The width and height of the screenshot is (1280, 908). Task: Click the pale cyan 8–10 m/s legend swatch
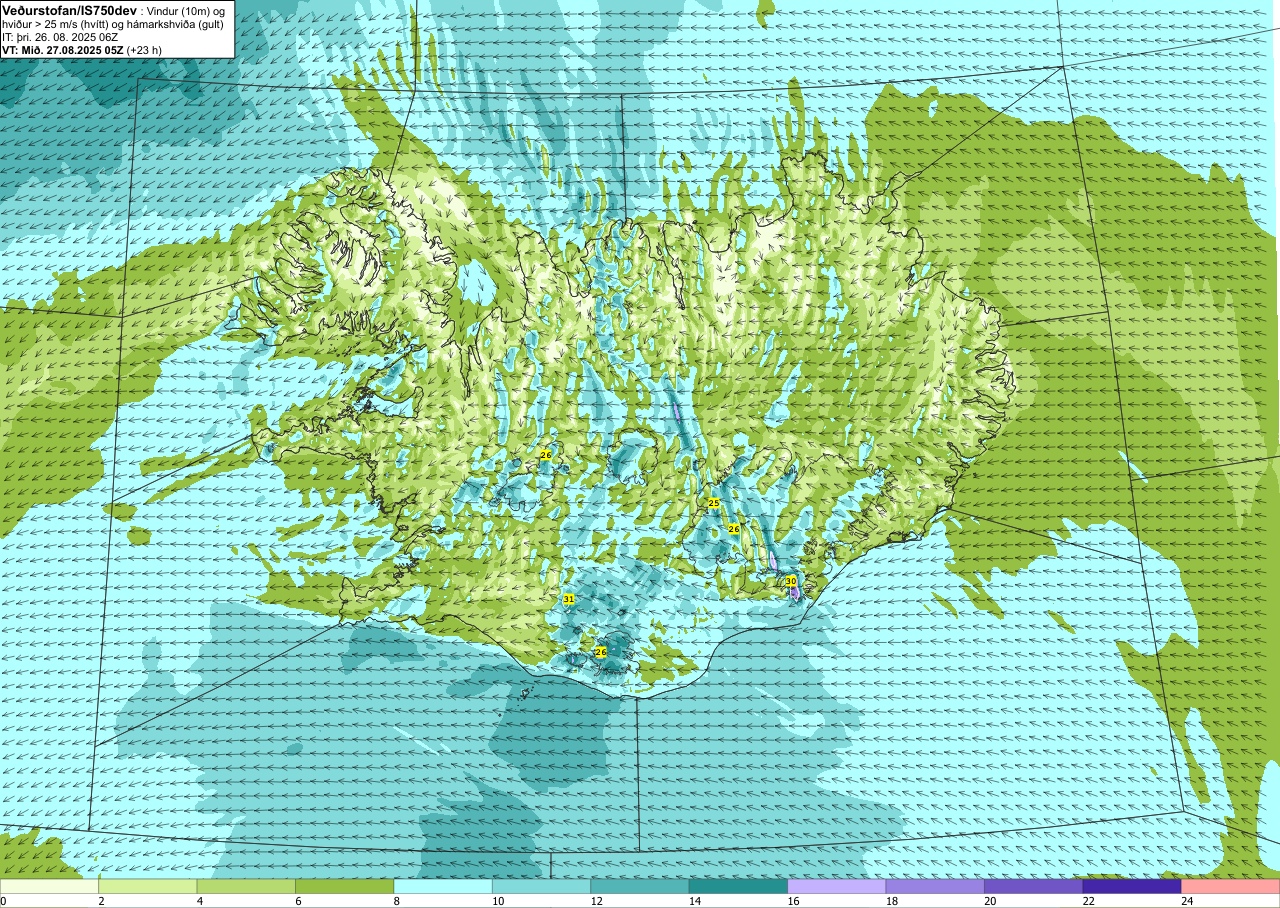pyautogui.click(x=443, y=886)
